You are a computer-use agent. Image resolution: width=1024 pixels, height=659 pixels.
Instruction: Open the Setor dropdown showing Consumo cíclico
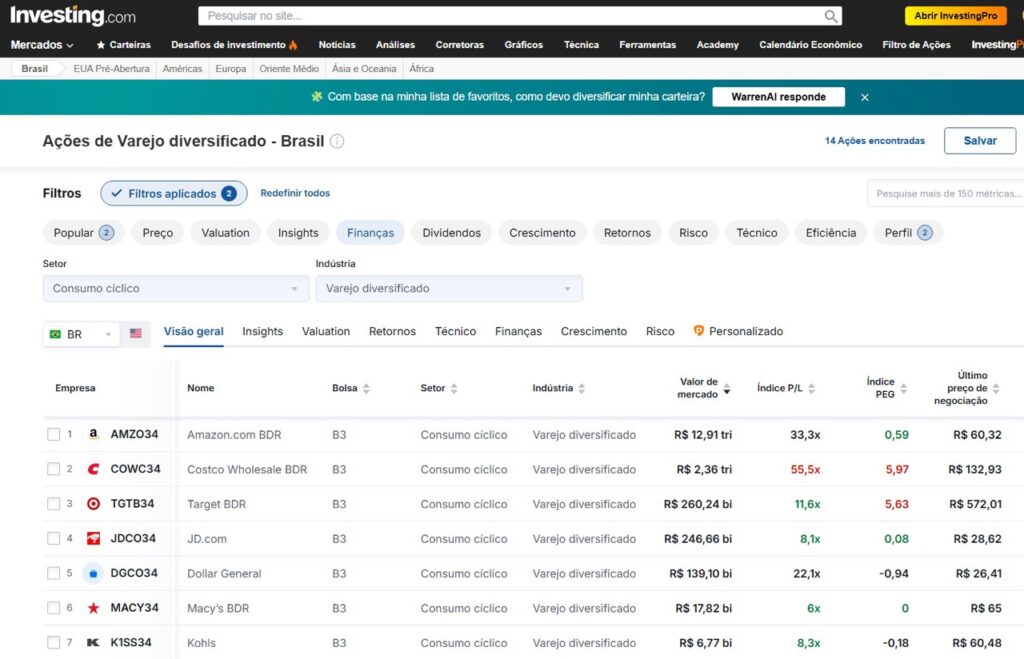tap(176, 289)
